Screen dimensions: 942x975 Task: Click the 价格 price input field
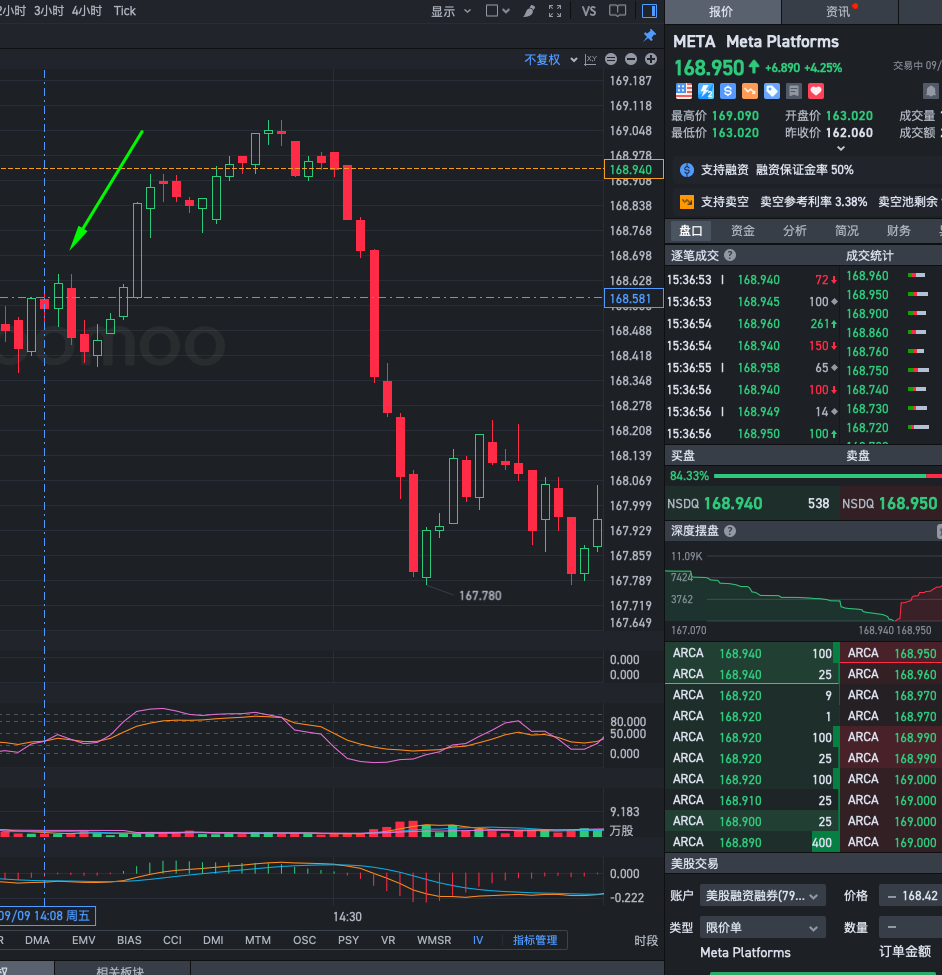click(910, 896)
